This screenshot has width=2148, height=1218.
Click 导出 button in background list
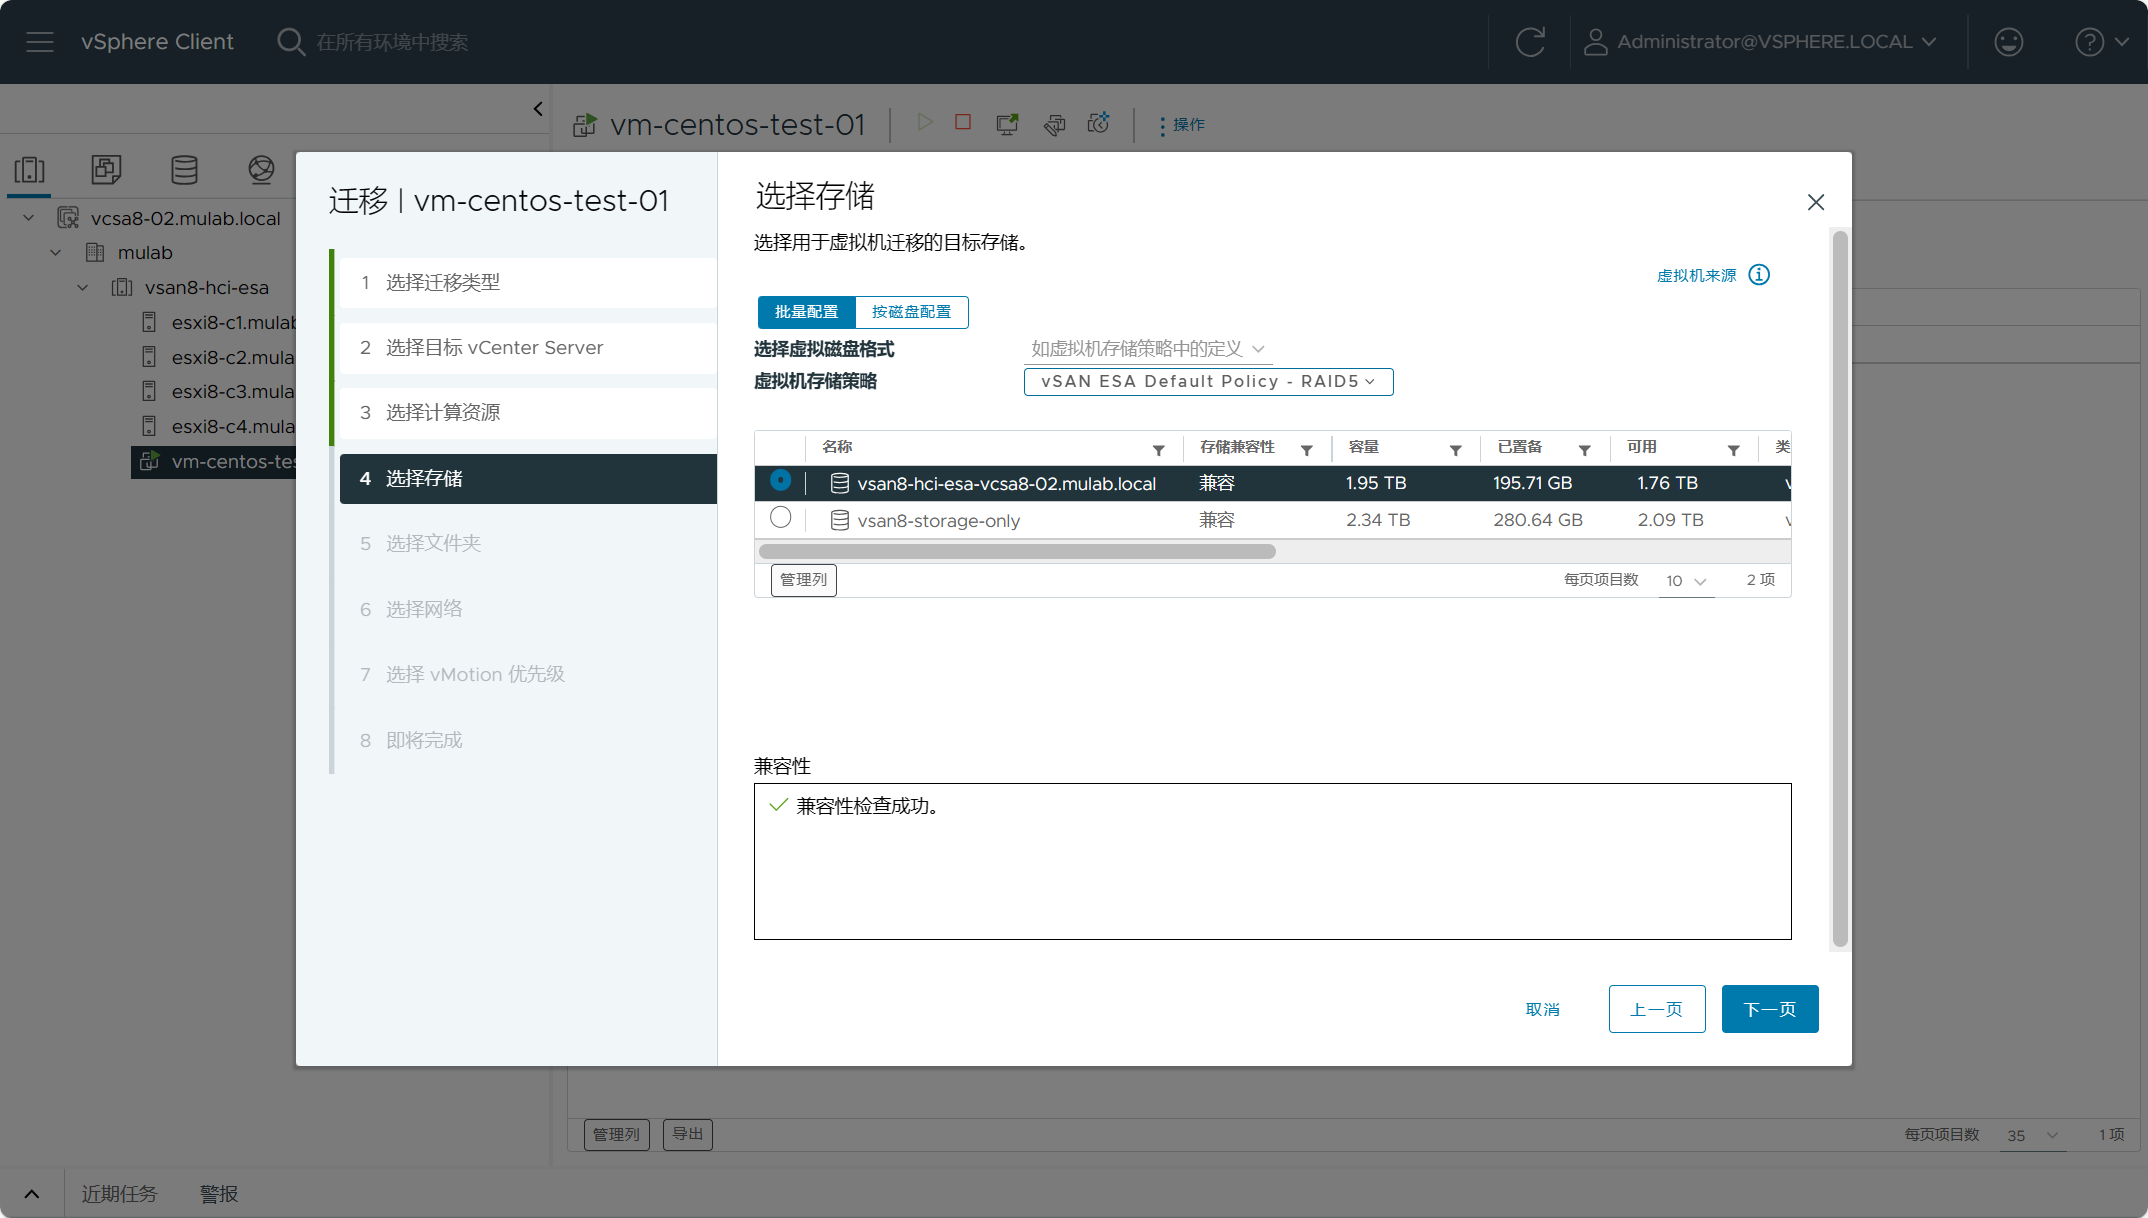[x=688, y=1134]
